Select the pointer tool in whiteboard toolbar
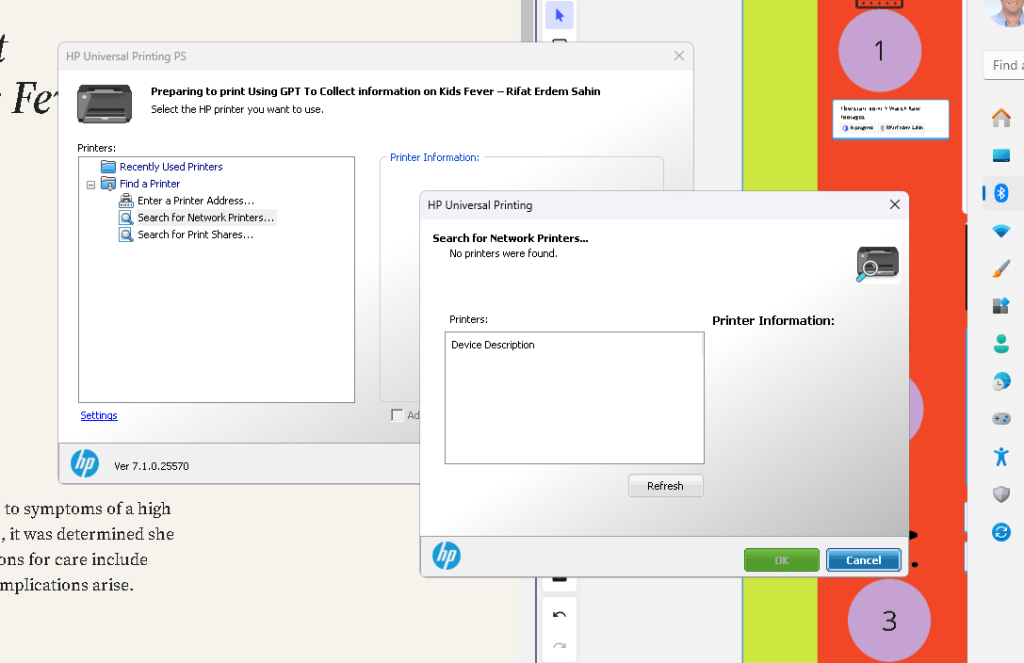 pos(560,15)
